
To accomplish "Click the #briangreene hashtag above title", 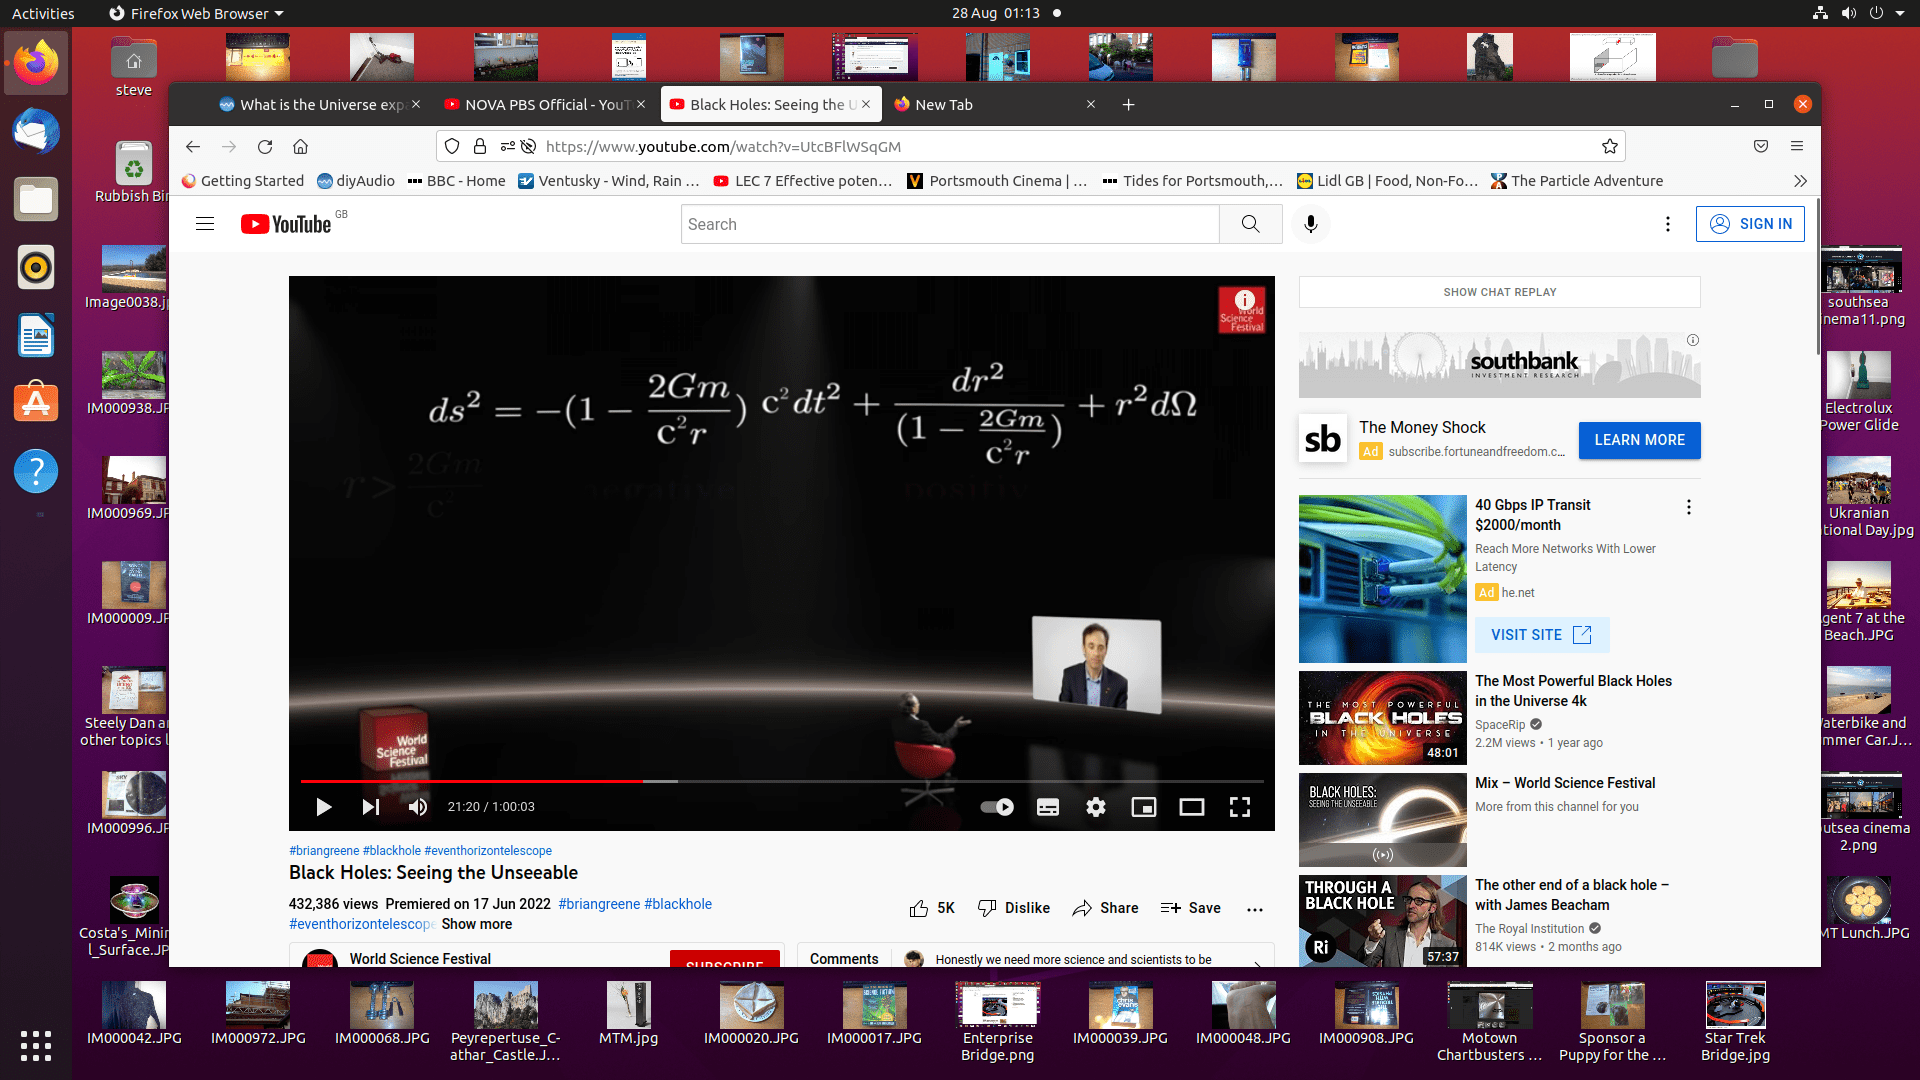I will (324, 851).
